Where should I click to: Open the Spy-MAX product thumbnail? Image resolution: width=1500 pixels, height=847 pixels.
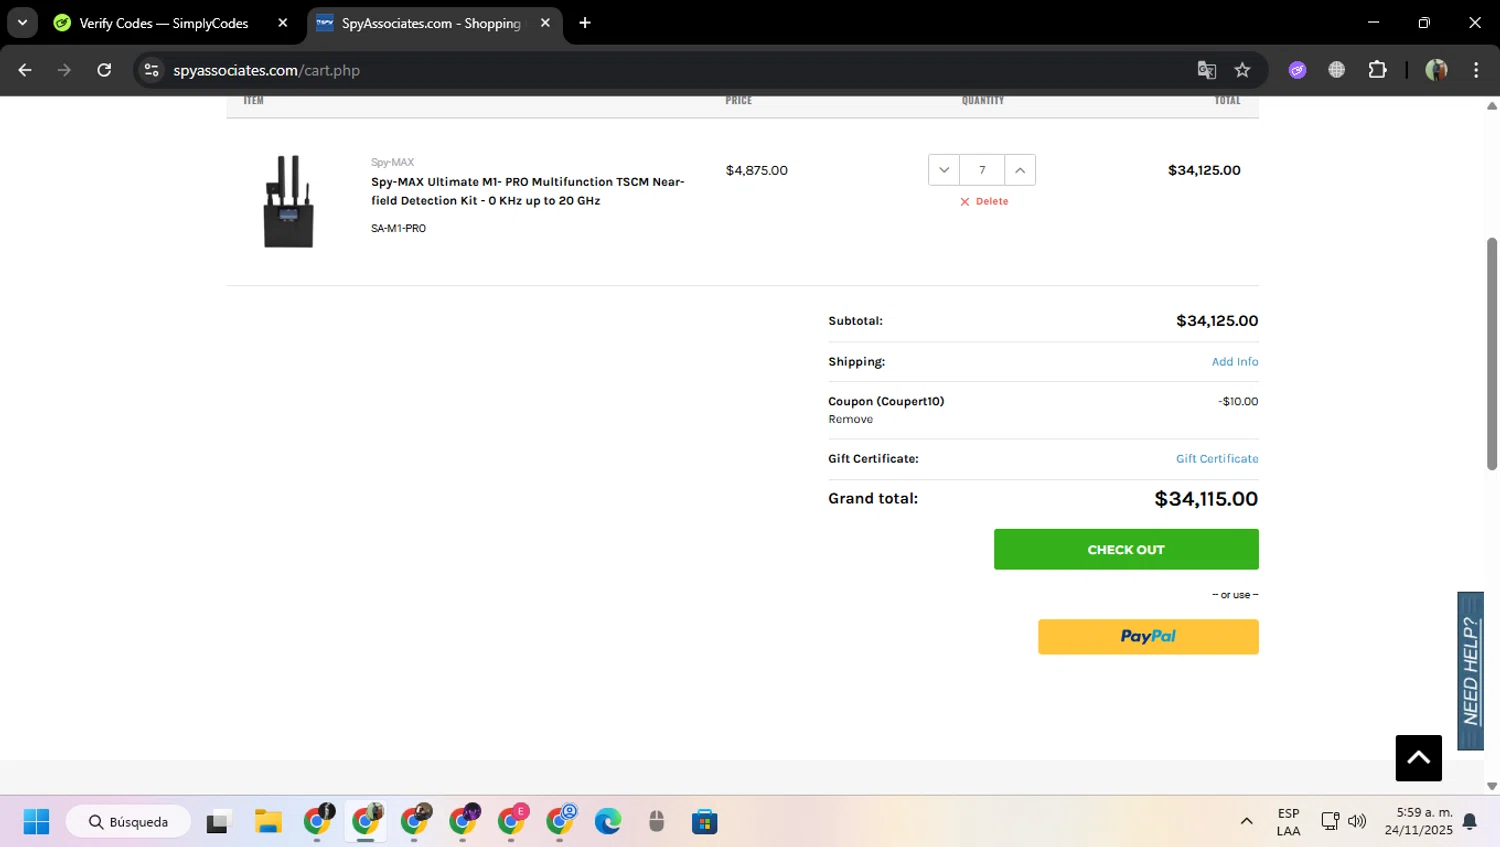[x=288, y=201]
